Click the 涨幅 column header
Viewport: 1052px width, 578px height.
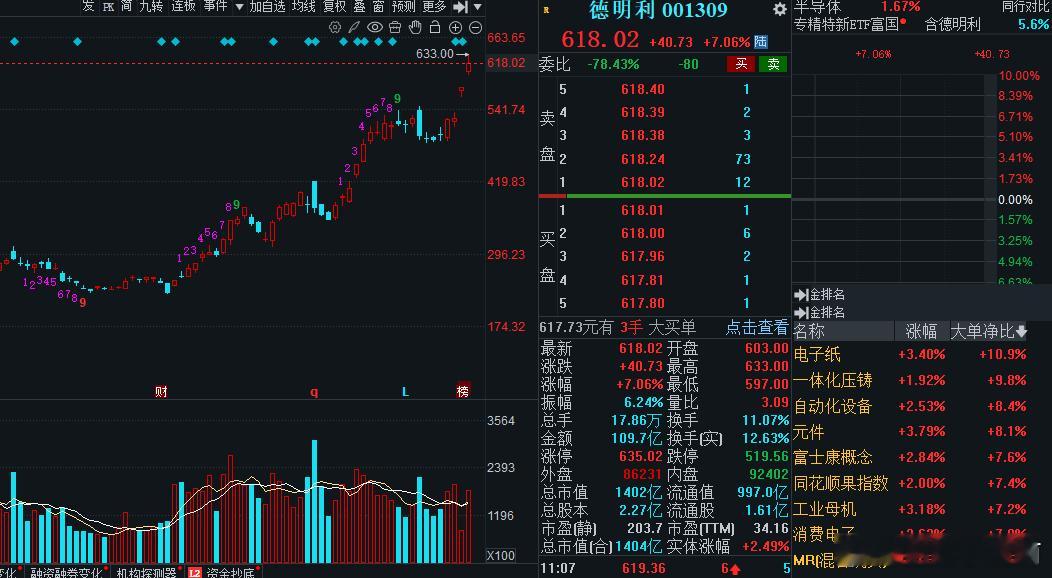click(x=920, y=331)
